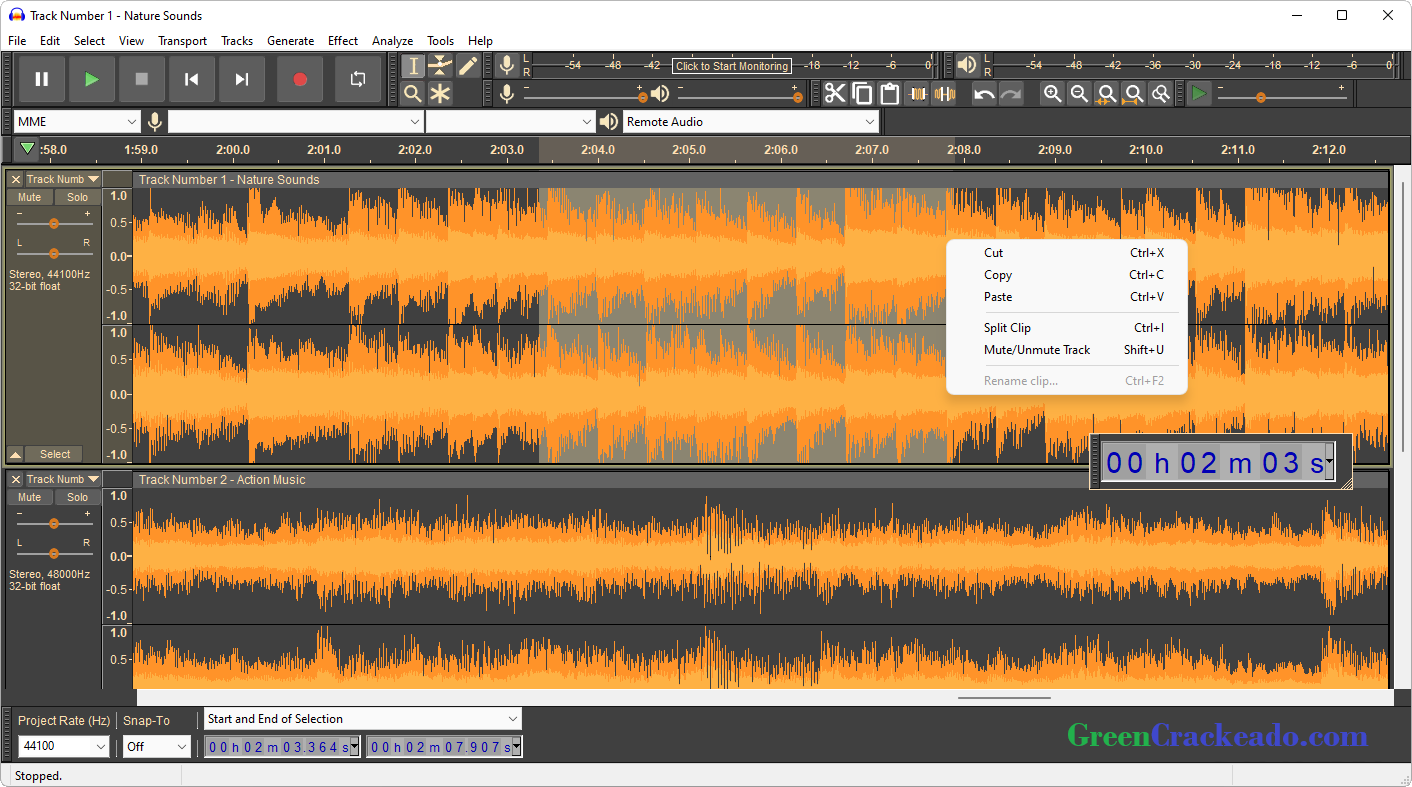
Task: Click the Fit project to width icon
Action: point(1134,93)
